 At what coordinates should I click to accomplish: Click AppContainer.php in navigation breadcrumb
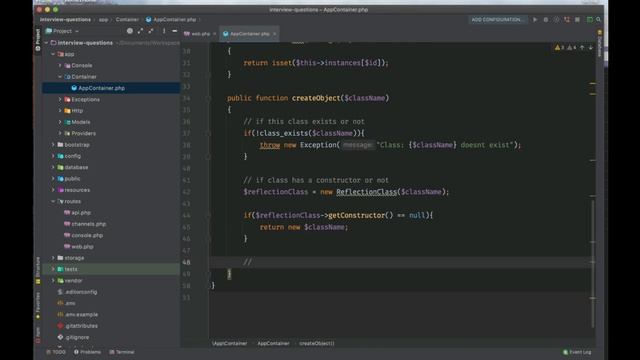pyautogui.click(x=171, y=20)
